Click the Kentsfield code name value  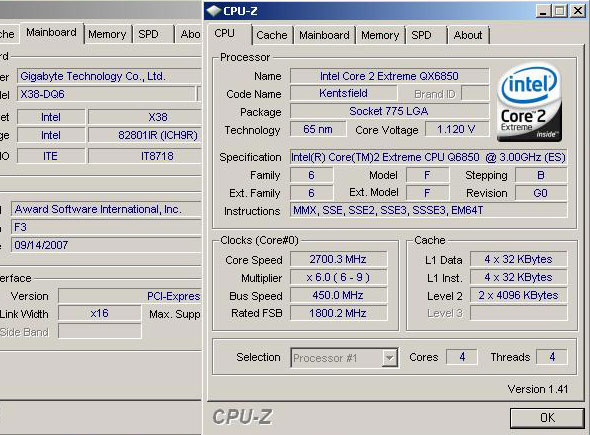[344, 93]
